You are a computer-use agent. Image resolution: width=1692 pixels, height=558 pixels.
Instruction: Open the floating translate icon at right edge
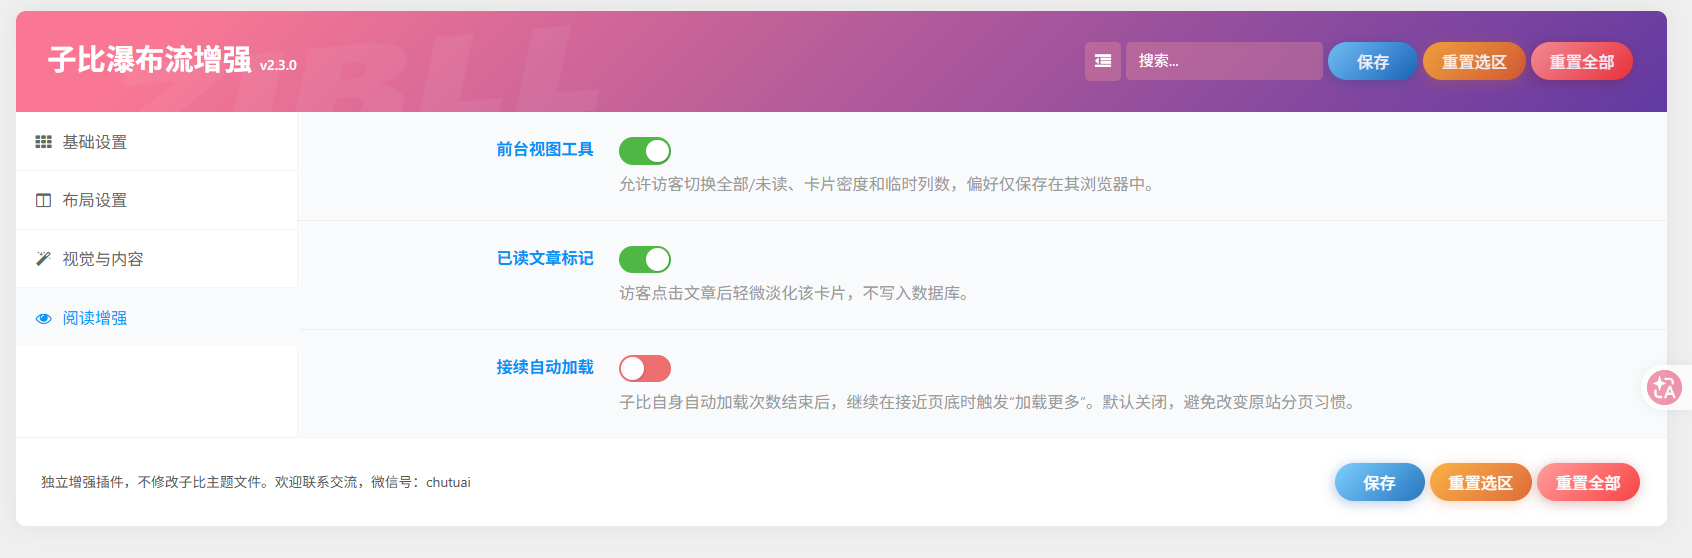click(x=1665, y=387)
